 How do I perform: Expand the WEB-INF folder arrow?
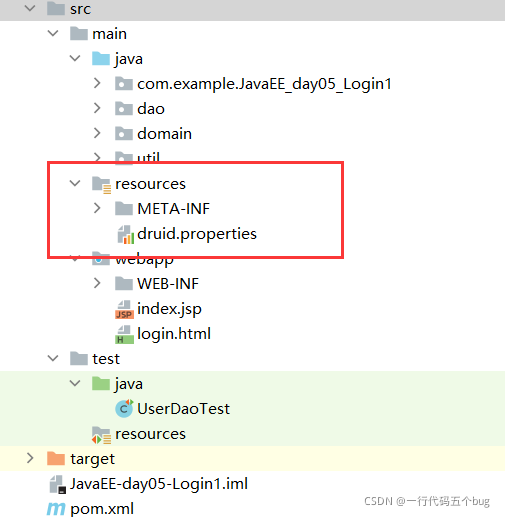coord(97,283)
